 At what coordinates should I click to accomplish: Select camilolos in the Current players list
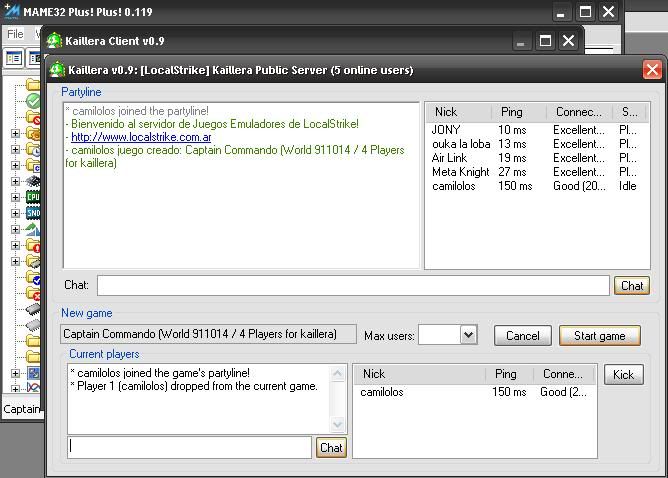(x=382, y=392)
